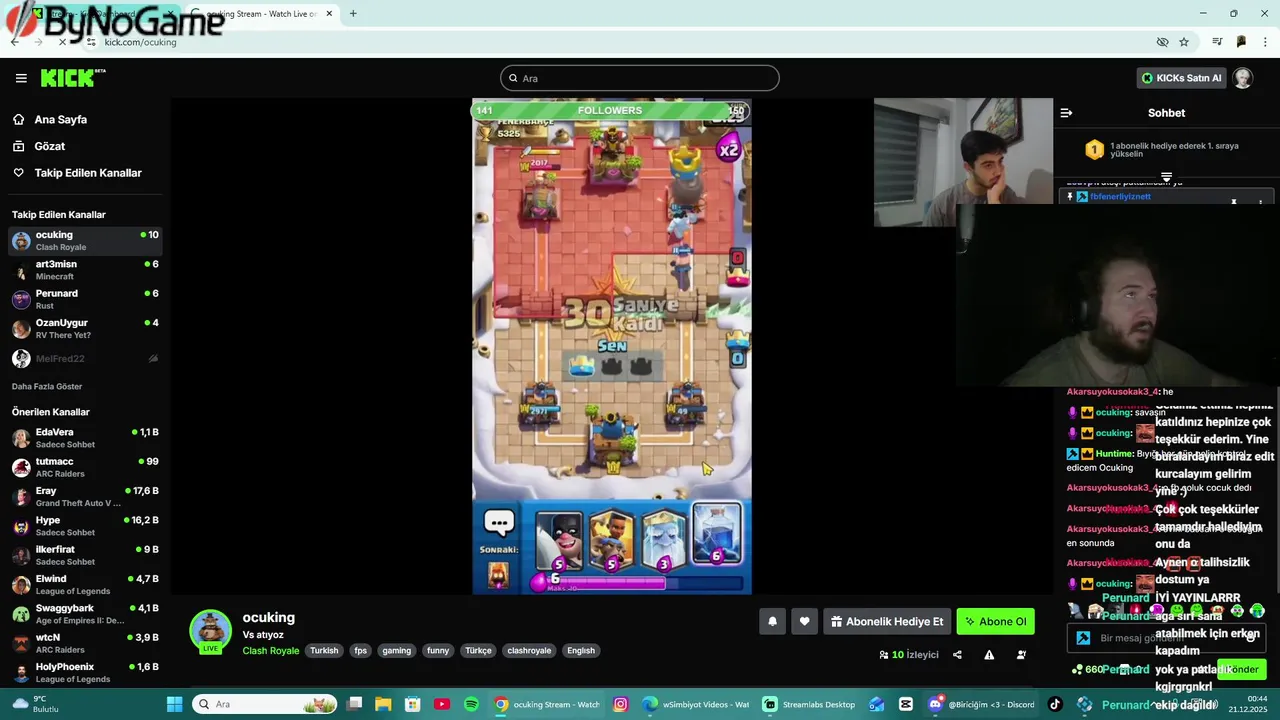
Task: Select the clashroyale tag
Action: coord(529,650)
